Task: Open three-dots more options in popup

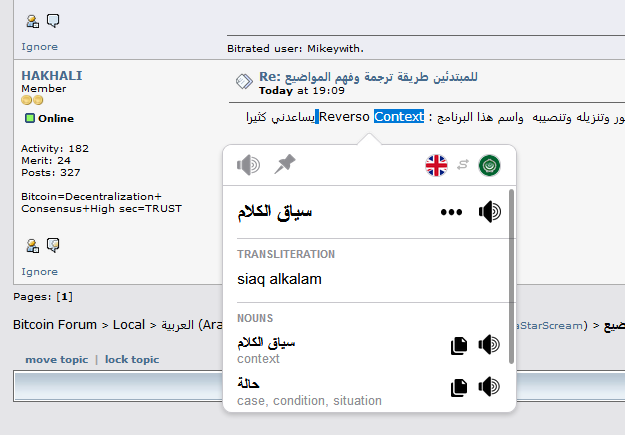Action: (451, 212)
